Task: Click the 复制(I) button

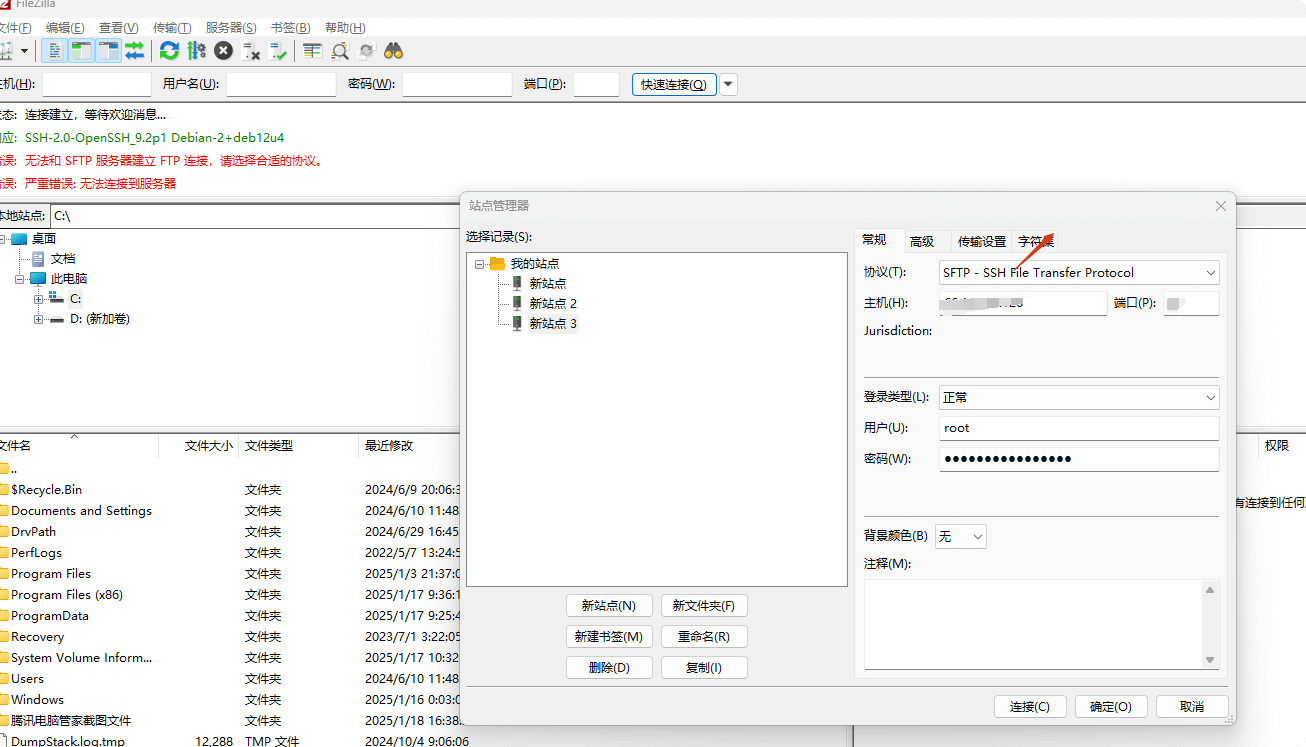Action: (704, 668)
